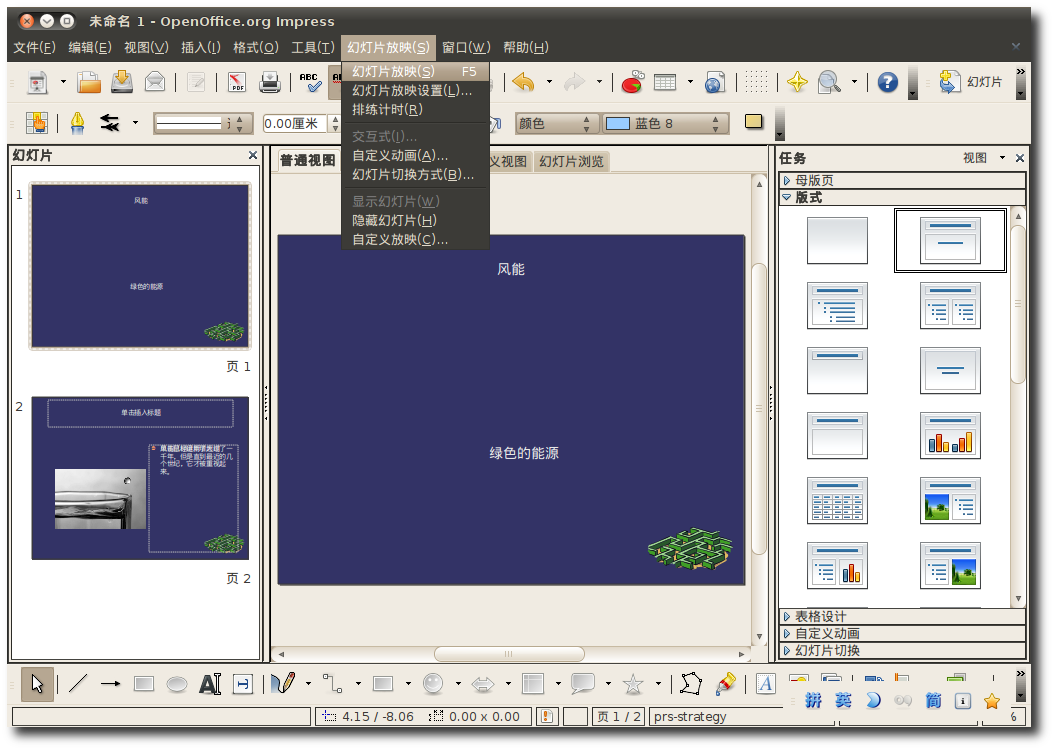1054x750 pixels.
Task: Toggle the Points edit tool
Action: pos(691,684)
